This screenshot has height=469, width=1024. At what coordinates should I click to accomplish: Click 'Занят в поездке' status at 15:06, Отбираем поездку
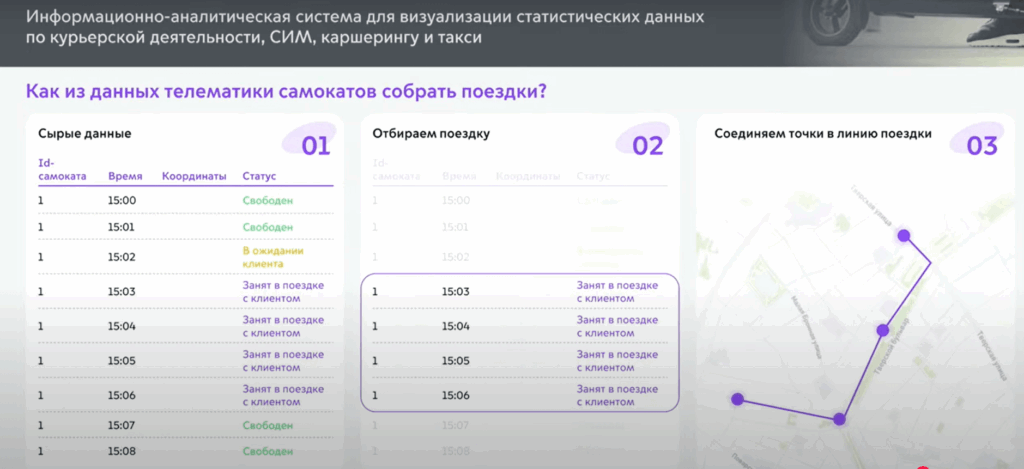tap(618, 395)
